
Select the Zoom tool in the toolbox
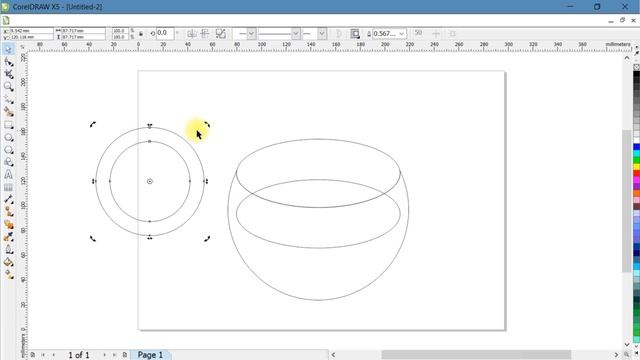click(8, 87)
